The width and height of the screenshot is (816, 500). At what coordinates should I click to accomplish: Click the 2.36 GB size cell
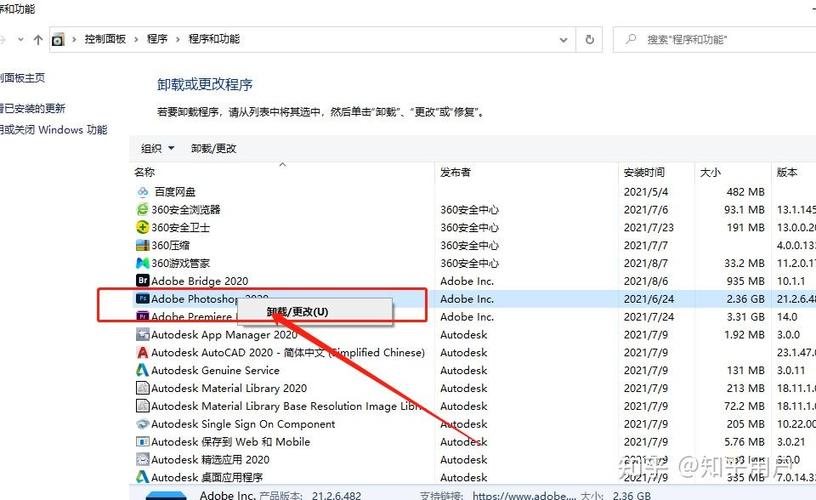745,299
